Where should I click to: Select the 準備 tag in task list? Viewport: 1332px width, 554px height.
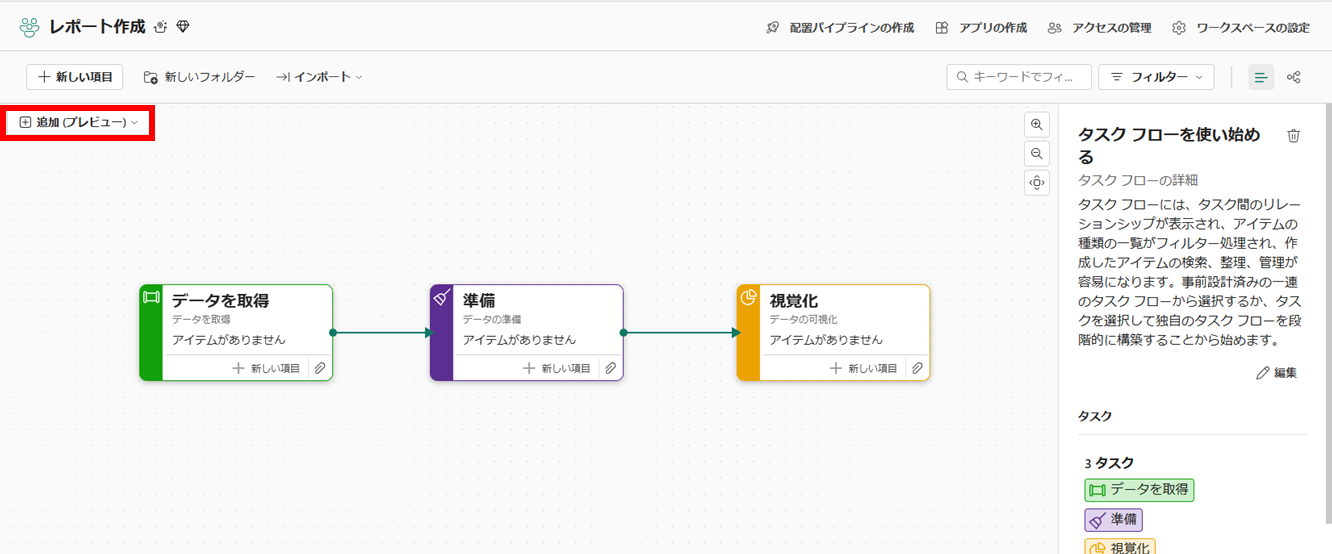coord(1113,520)
